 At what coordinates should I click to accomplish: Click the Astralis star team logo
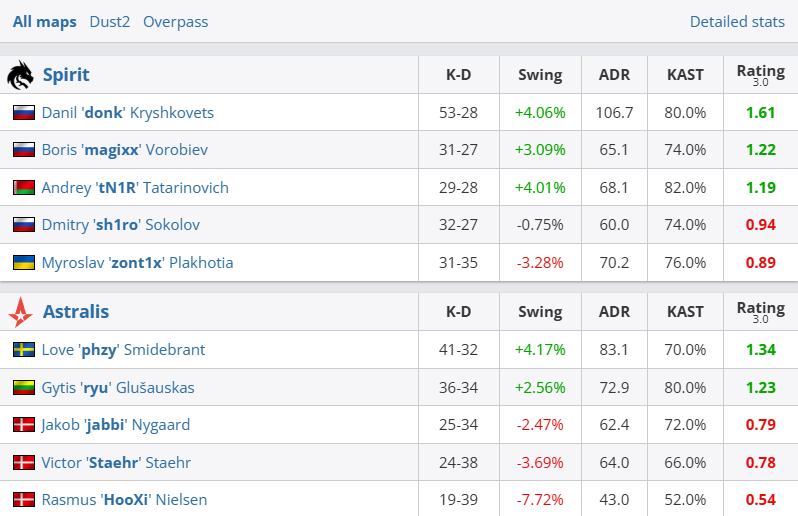click(20, 312)
